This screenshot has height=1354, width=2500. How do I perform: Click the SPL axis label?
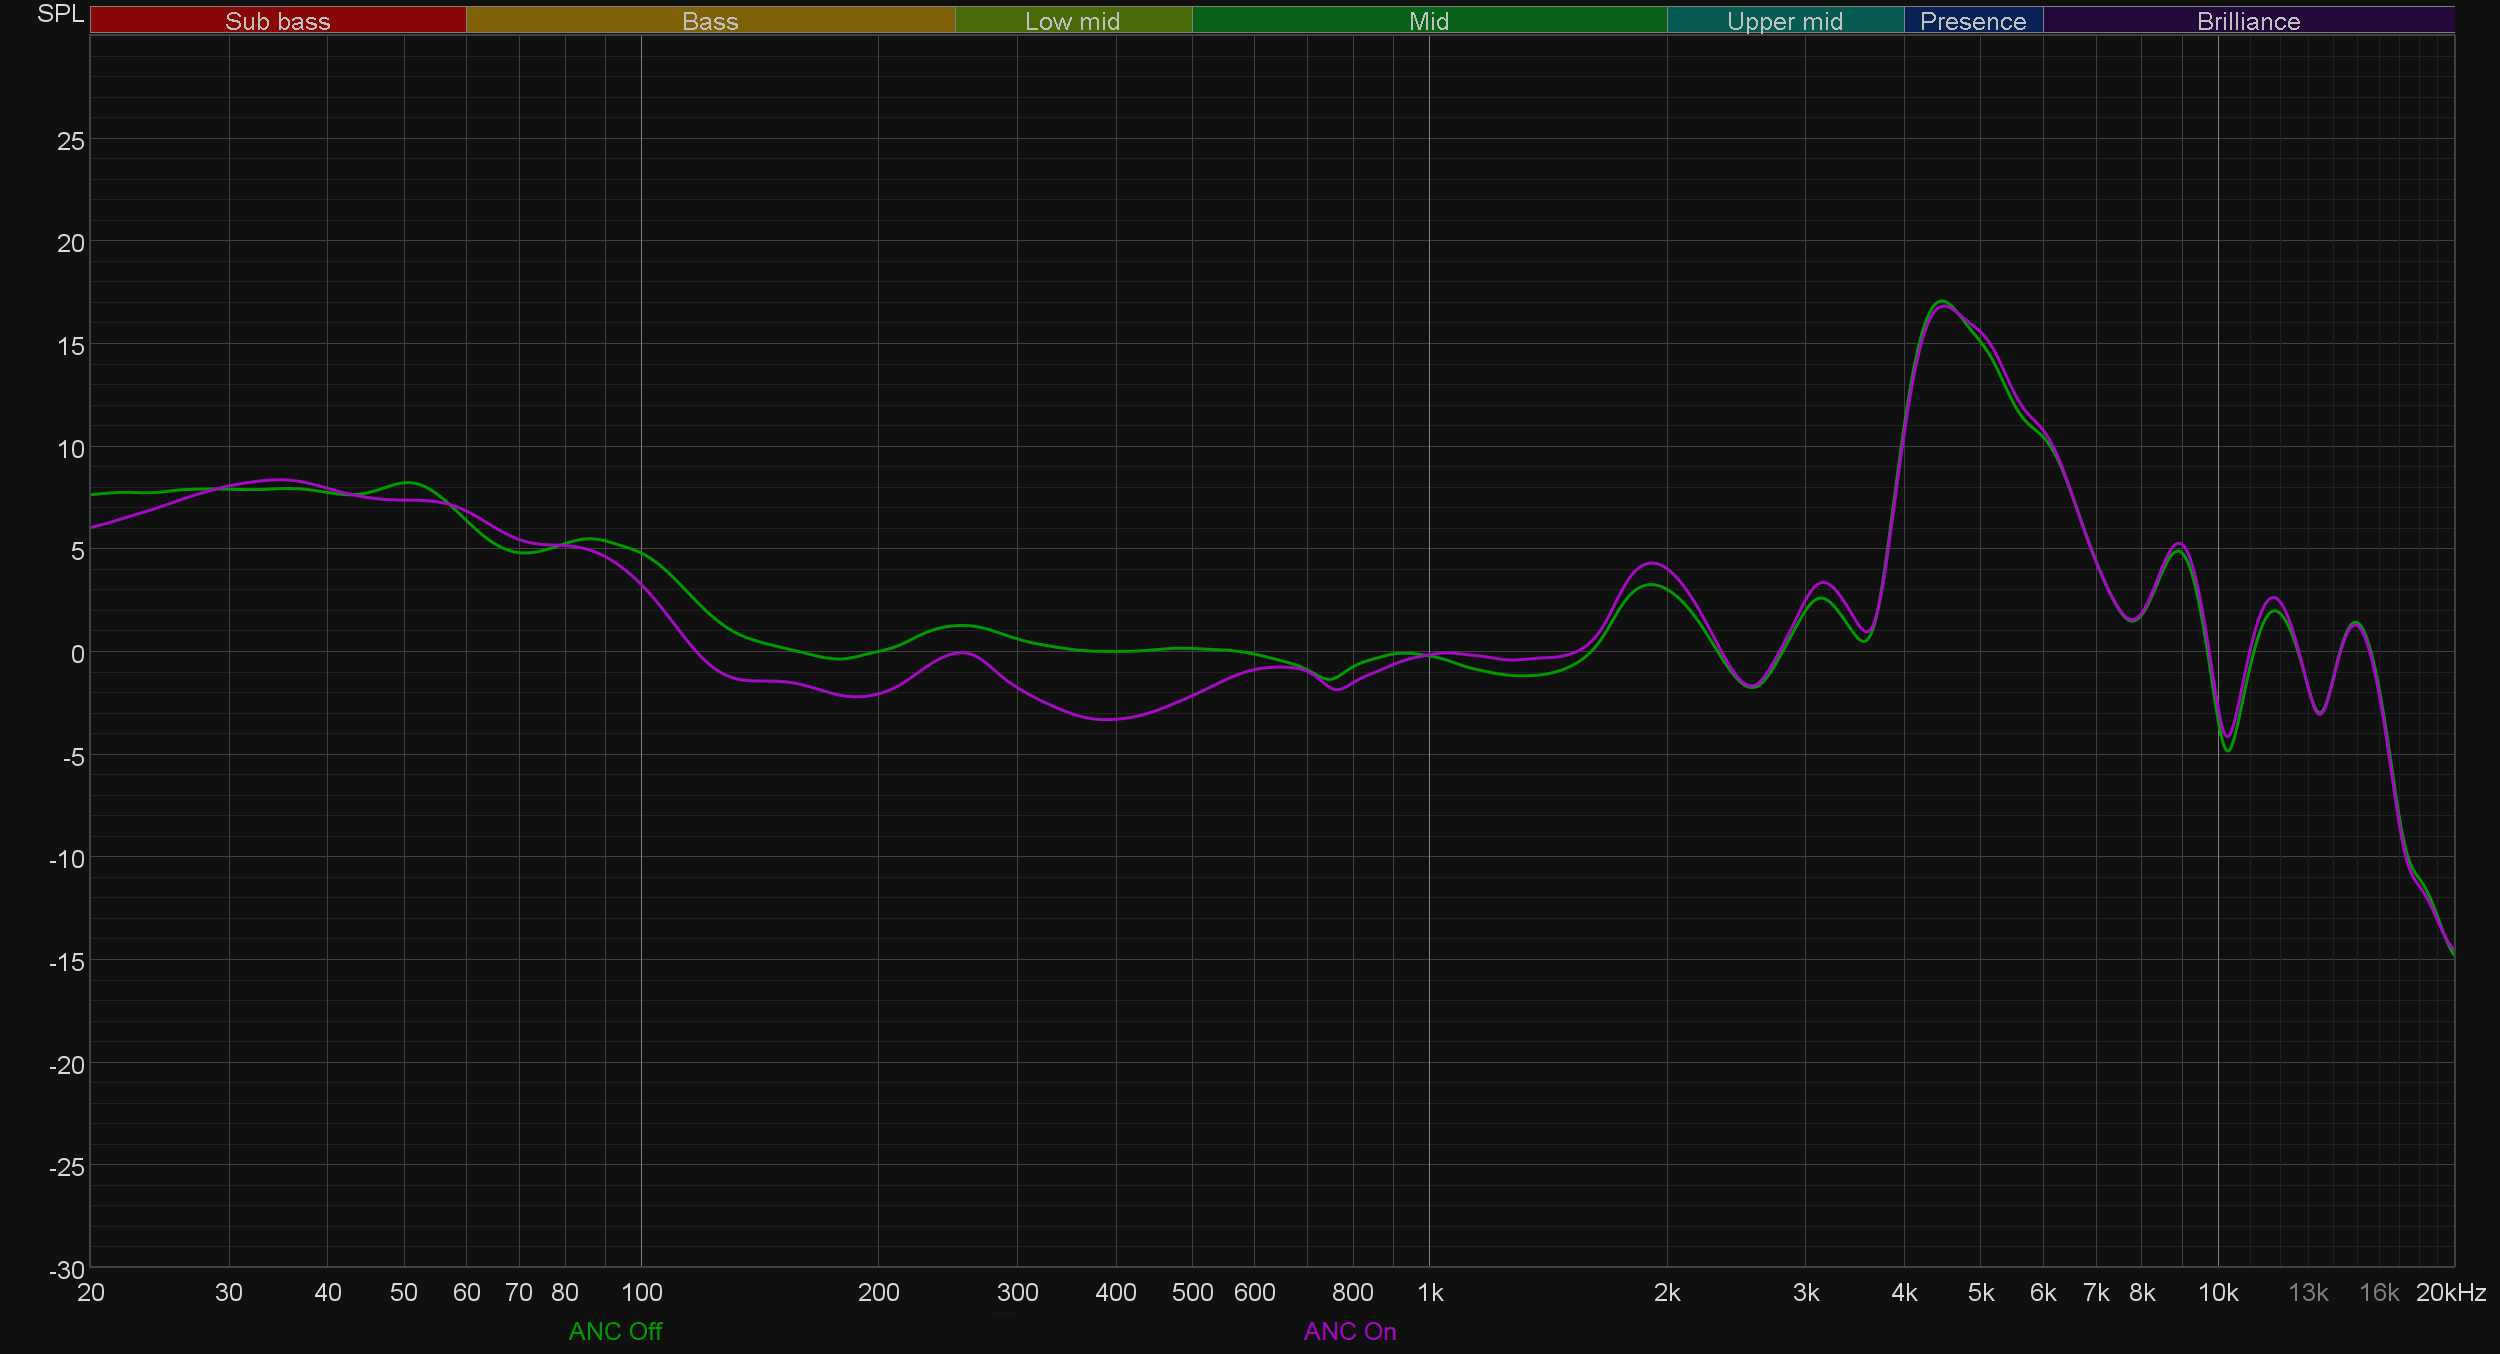click(x=60, y=14)
